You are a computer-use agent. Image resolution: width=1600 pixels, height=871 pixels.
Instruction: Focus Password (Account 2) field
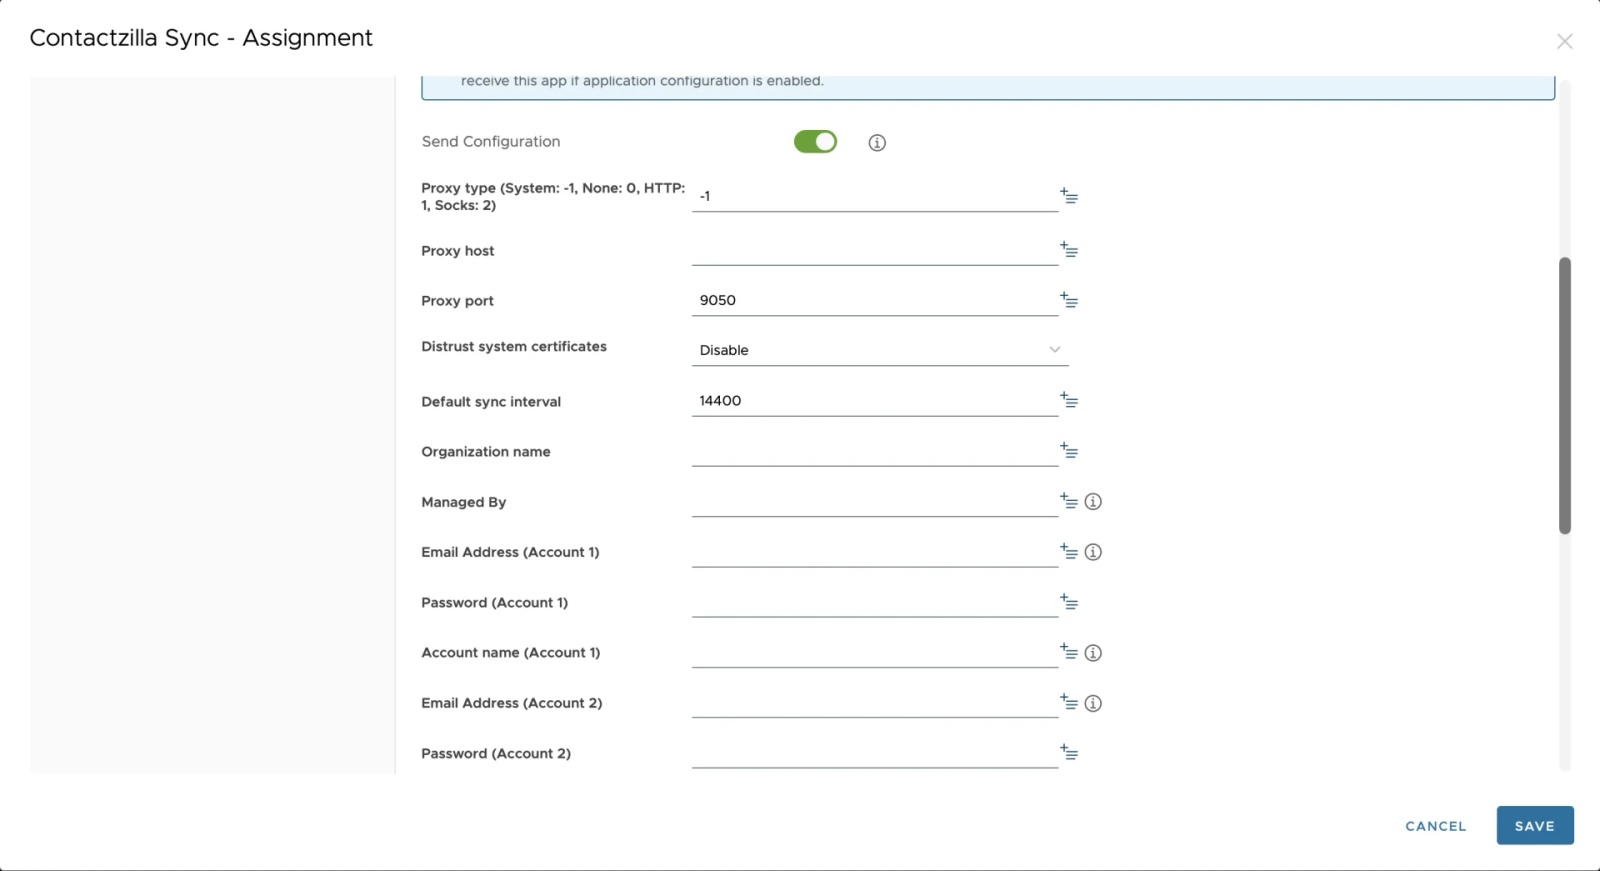[875, 752]
